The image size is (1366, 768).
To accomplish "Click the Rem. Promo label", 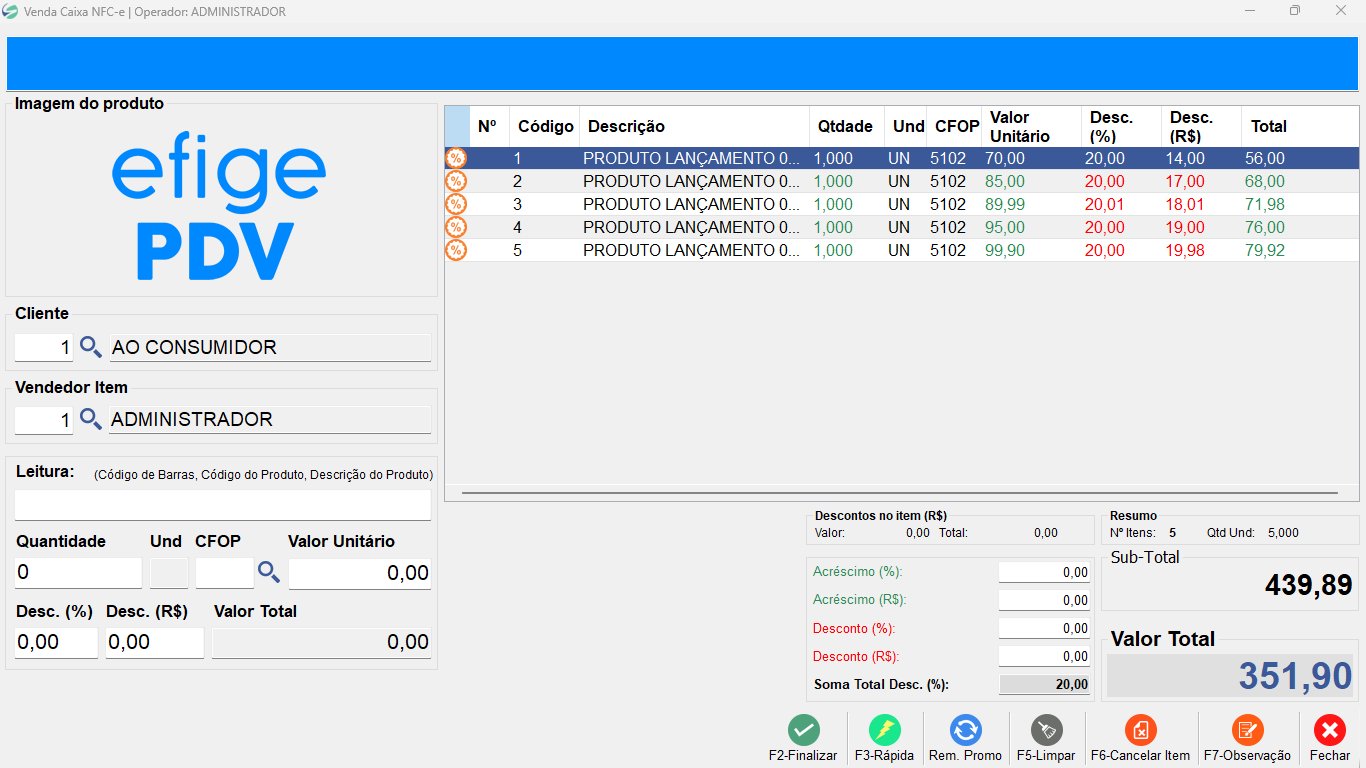I will click(x=965, y=756).
